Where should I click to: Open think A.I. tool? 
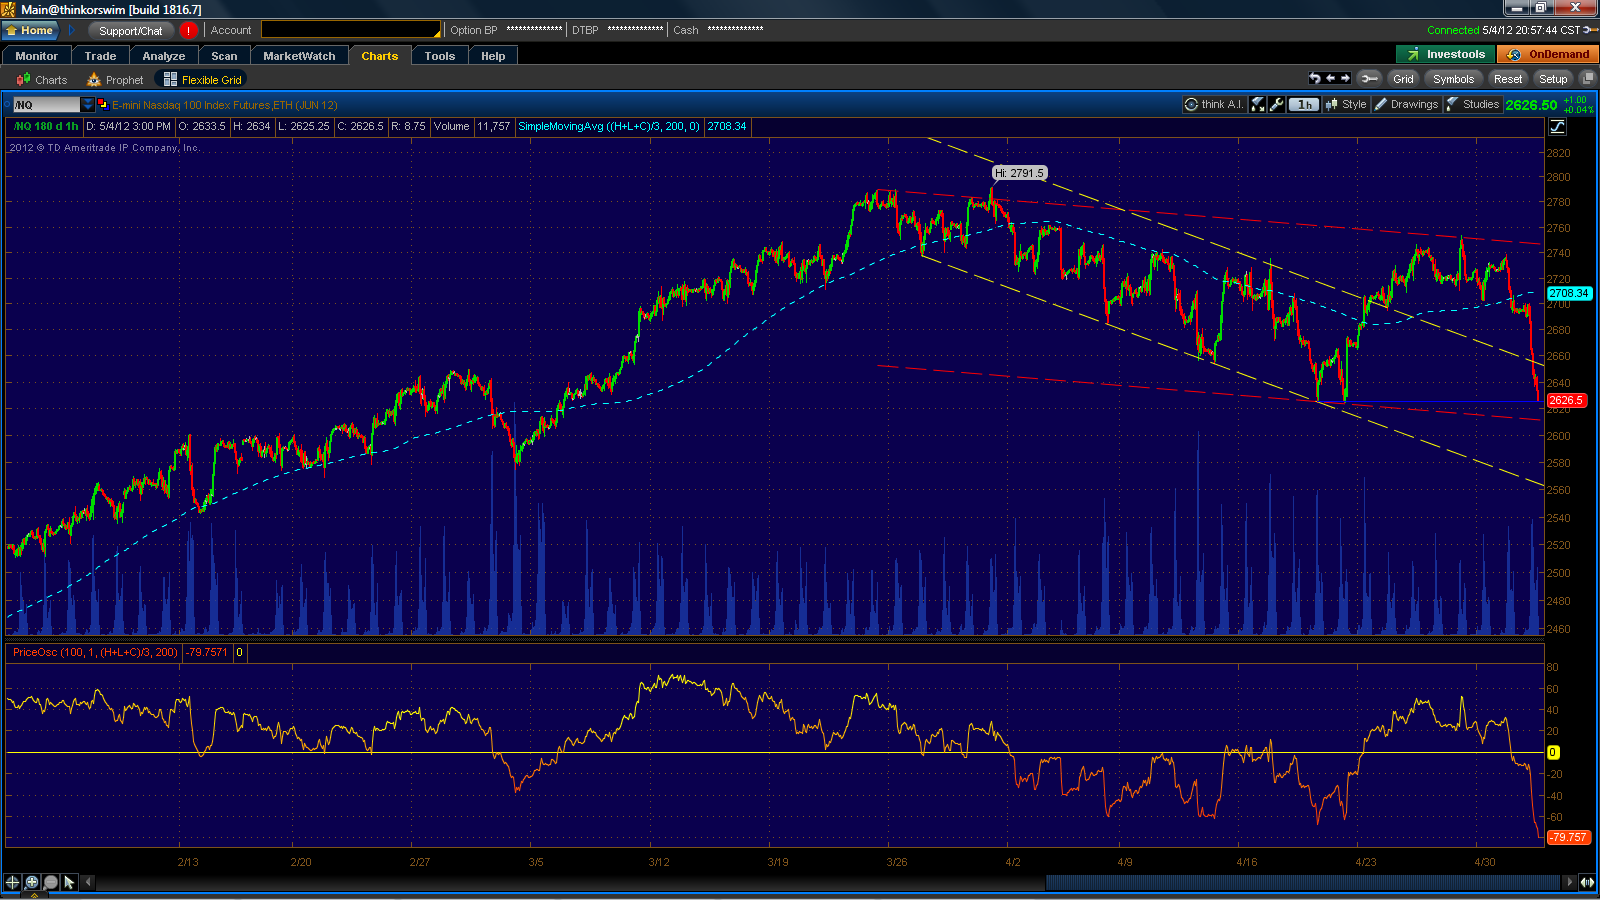(1214, 104)
